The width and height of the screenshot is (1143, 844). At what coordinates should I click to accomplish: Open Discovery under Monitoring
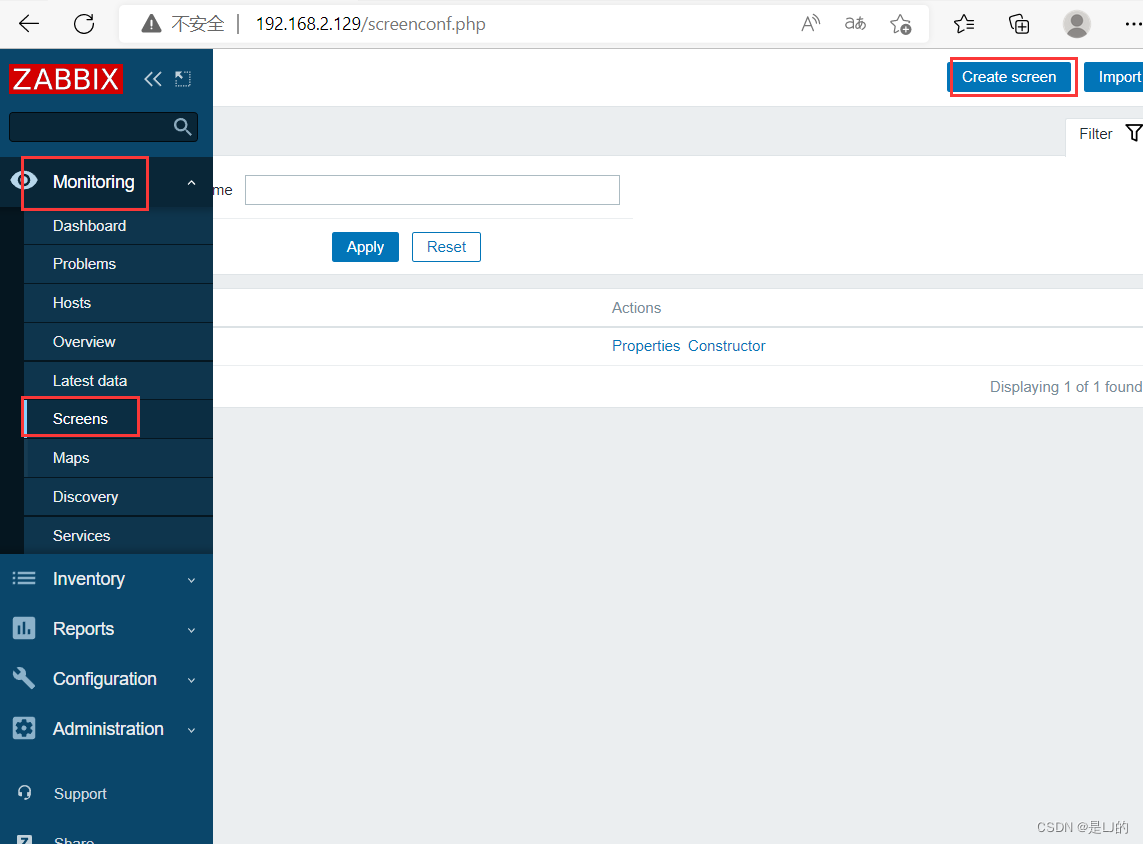coord(118,497)
